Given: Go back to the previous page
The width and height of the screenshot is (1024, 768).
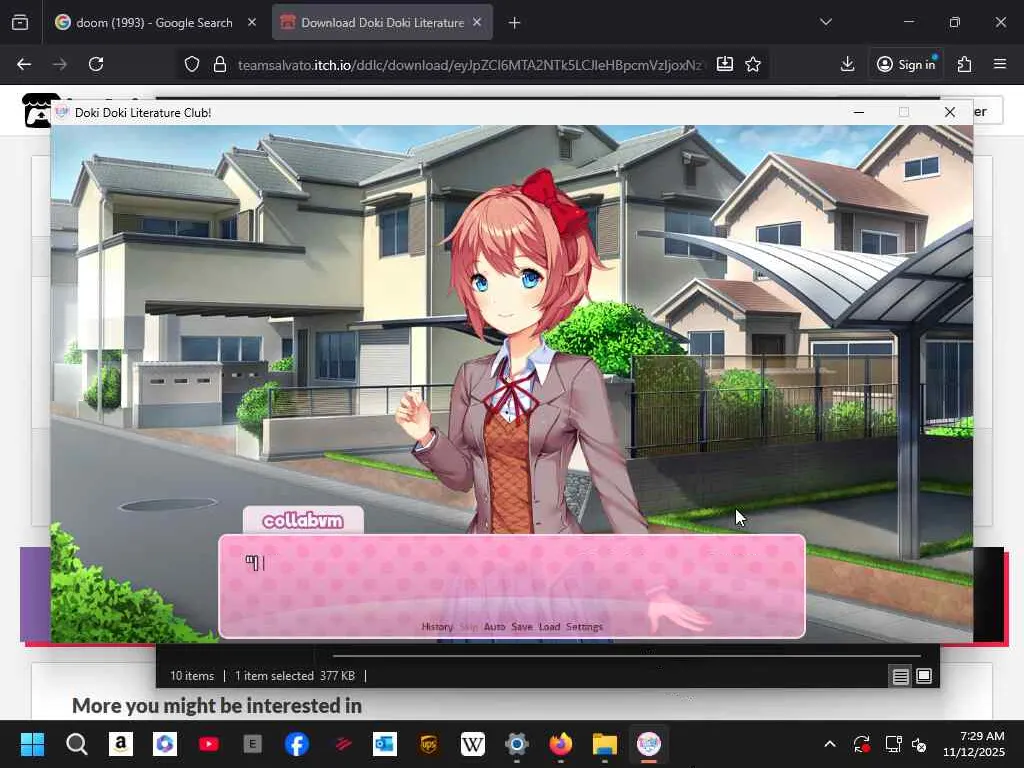Looking at the screenshot, I should tap(24, 64).
